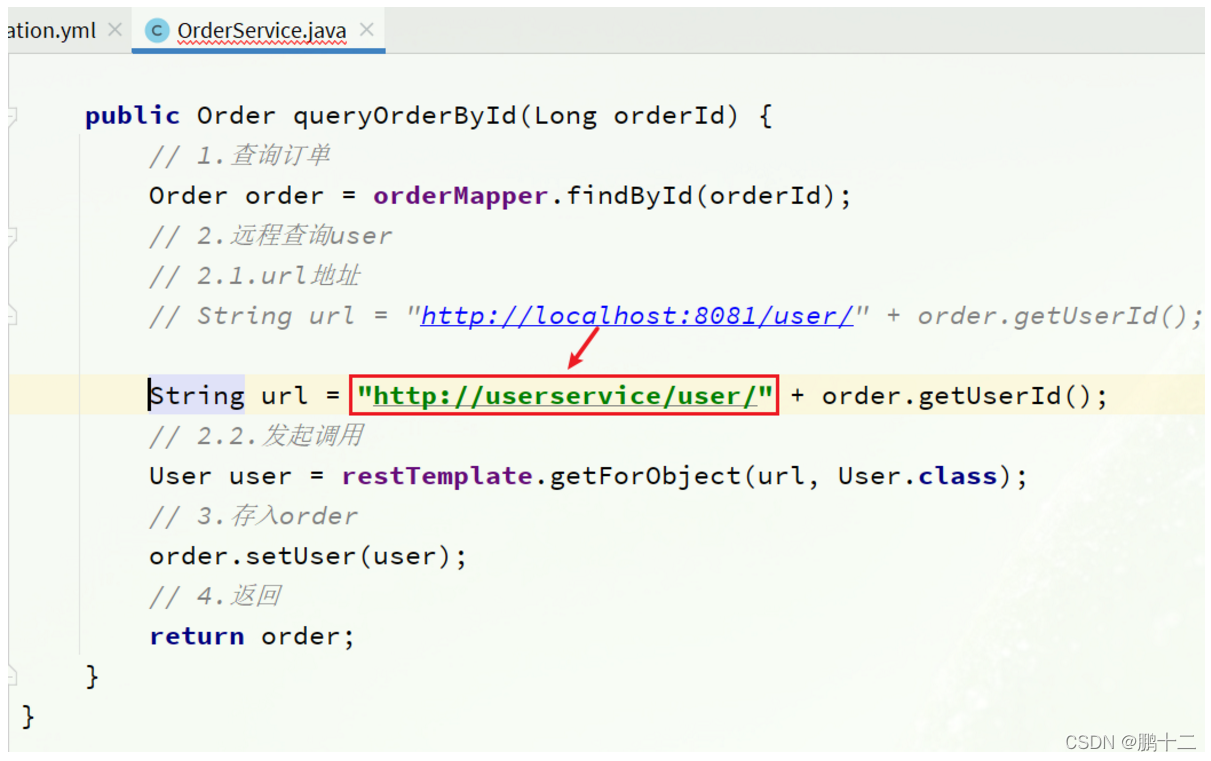Image resolution: width=1211 pixels, height=761 pixels.
Task: Click the User.class argument
Action: [x=917, y=476]
